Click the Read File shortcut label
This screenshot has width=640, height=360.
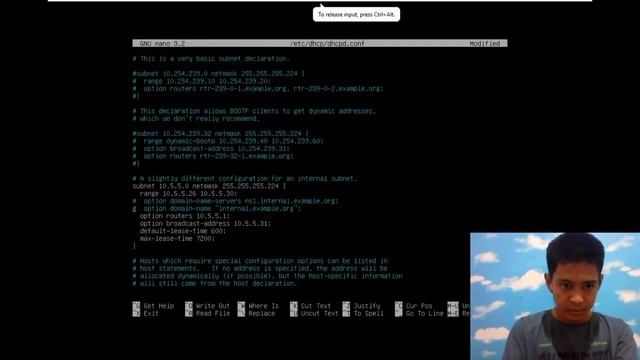point(213,313)
